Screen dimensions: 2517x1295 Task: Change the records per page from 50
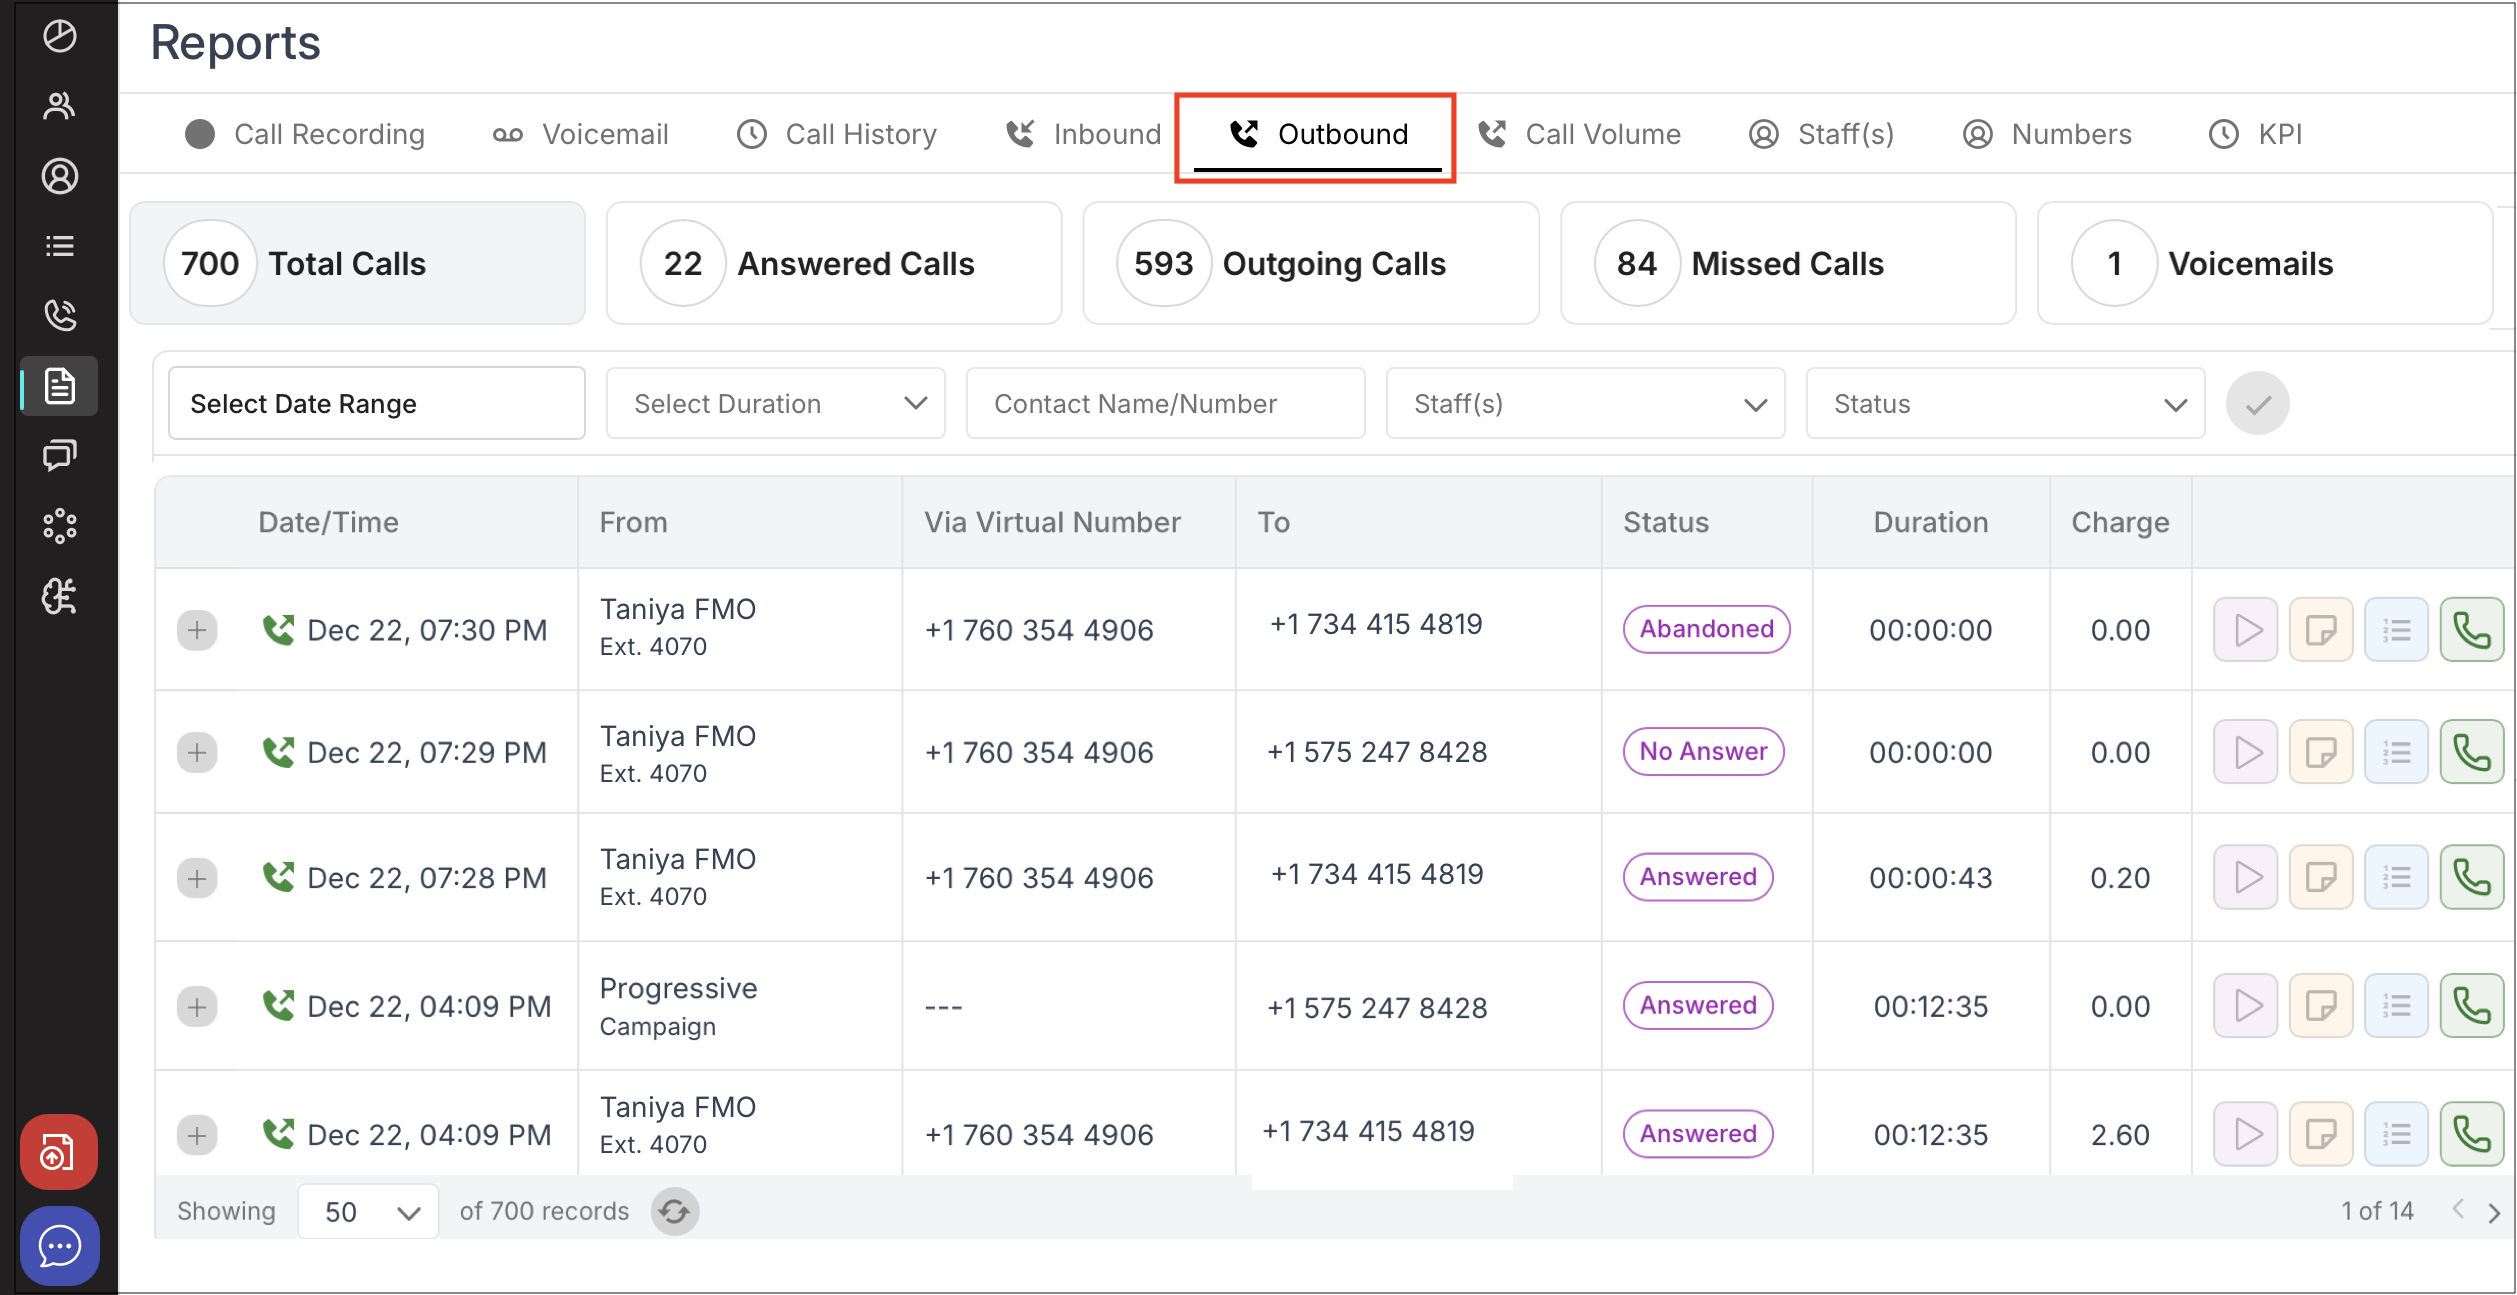(368, 1212)
